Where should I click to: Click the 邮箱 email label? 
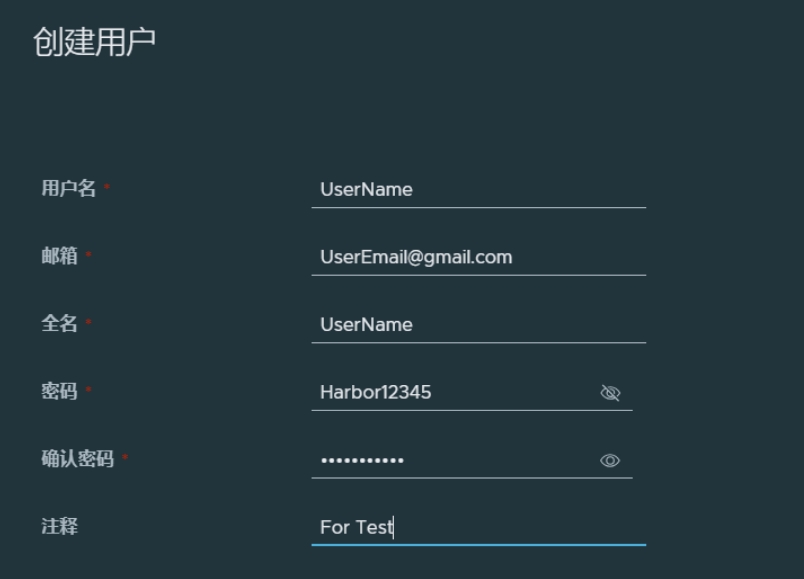pos(59,255)
